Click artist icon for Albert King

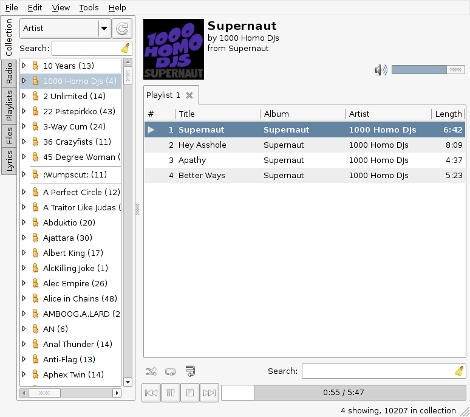35,253
